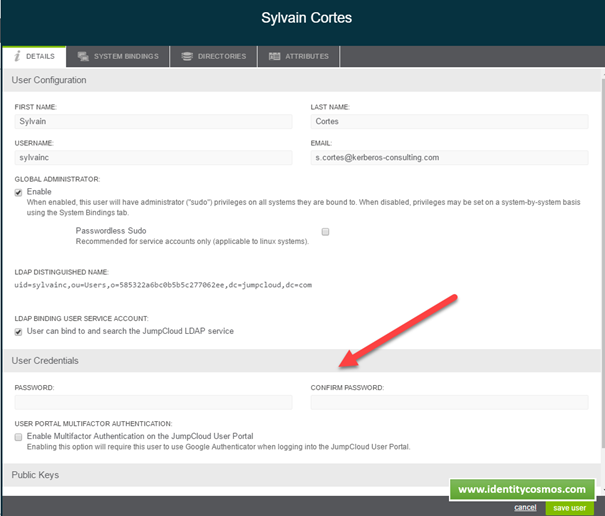The width and height of the screenshot is (605, 516).
Task: Click the 'GLOBAL ADMINISTRATOR' label
Action: pyautogui.click(x=57, y=179)
